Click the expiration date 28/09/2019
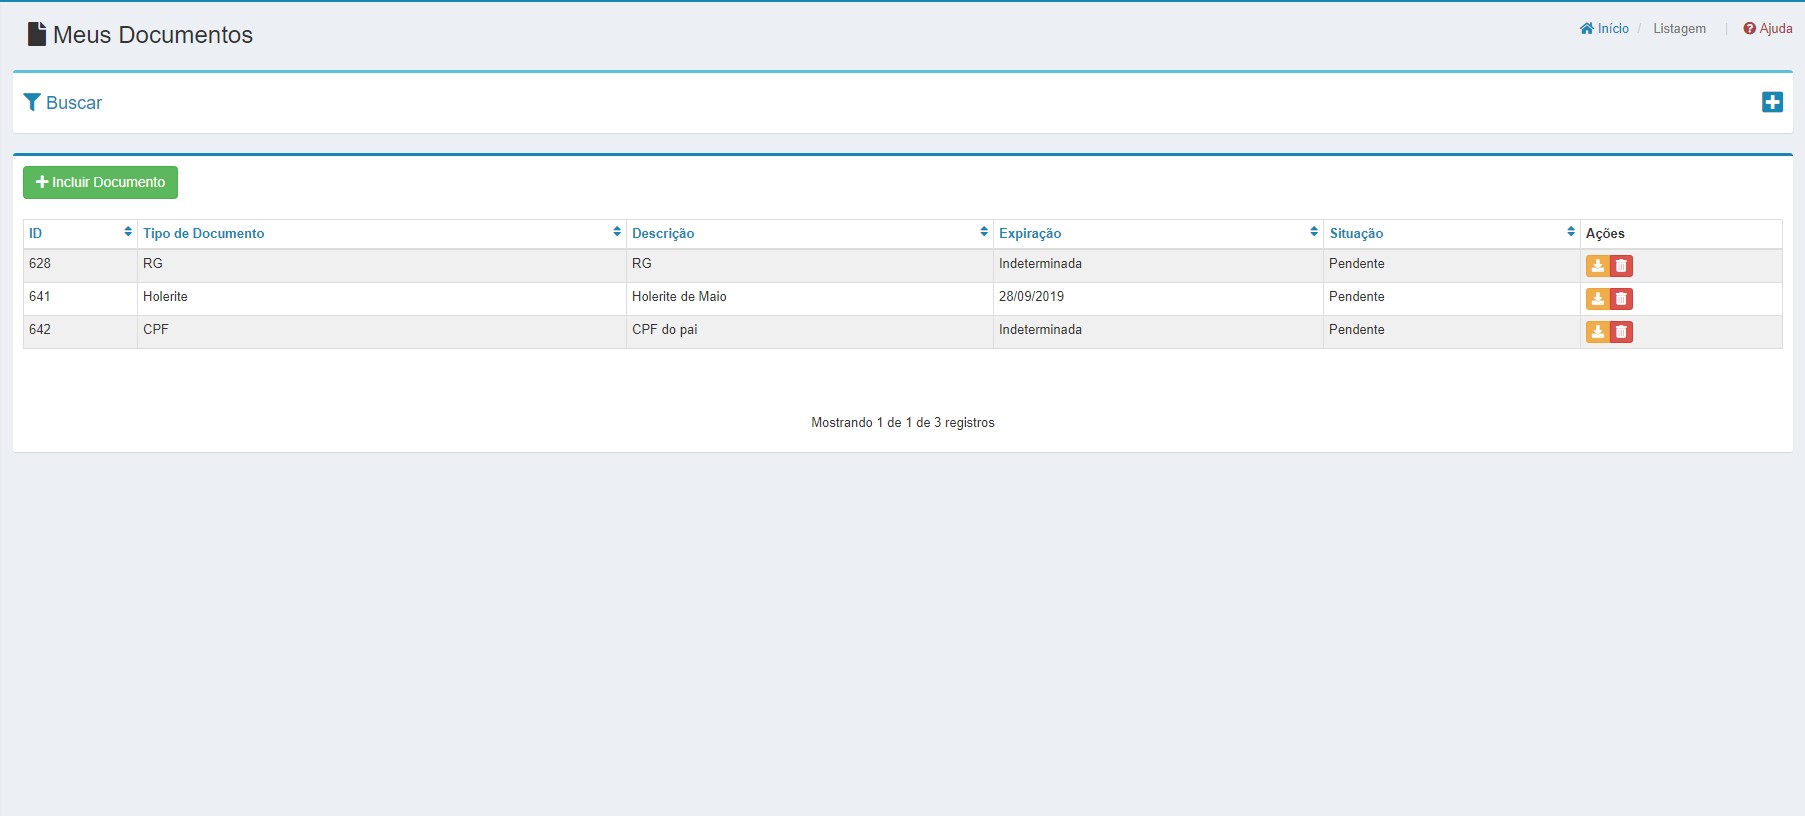The height and width of the screenshot is (816, 1805). pyautogui.click(x=1031, y=296)
